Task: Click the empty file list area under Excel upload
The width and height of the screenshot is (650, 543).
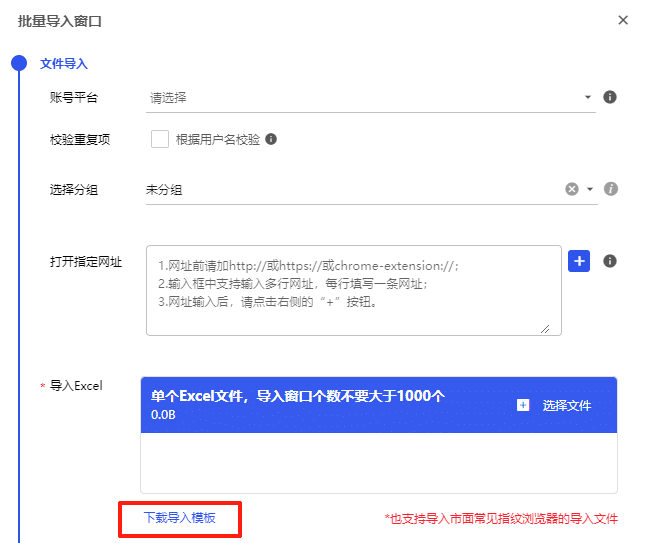Action: pyautogui.click(x=378, y=463)
